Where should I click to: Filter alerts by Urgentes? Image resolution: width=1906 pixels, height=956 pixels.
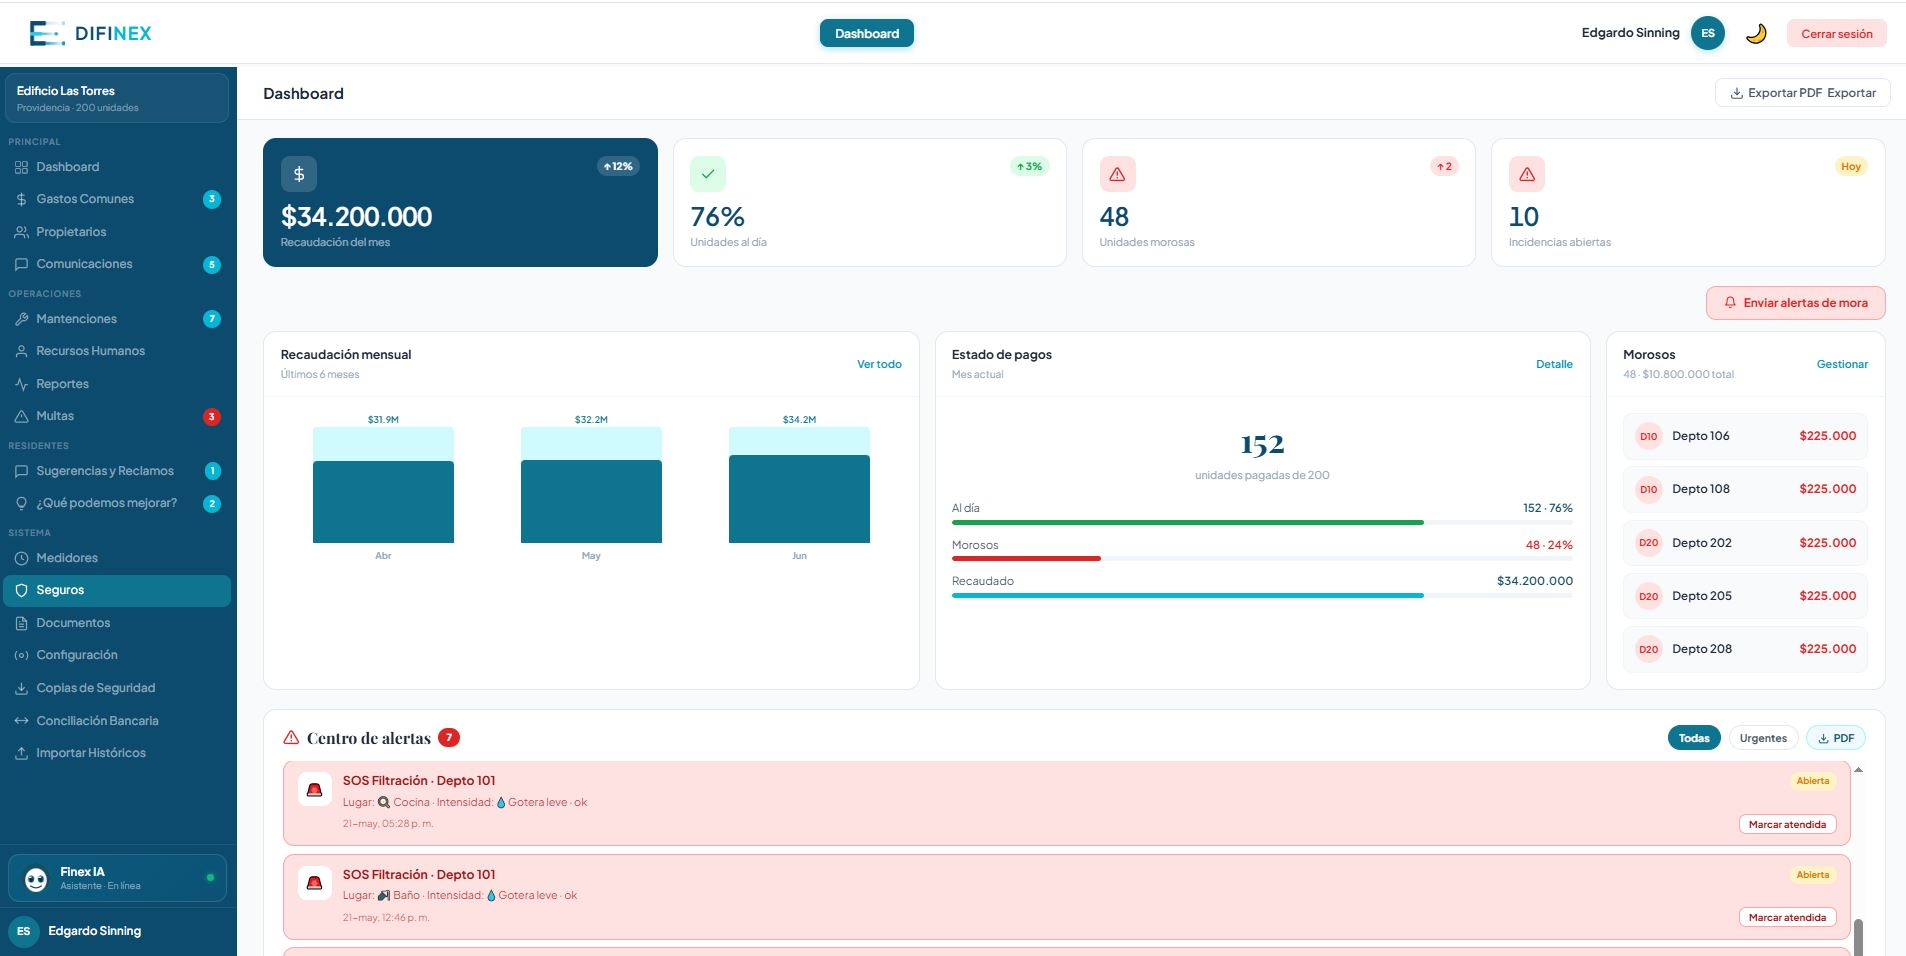(x=1763, y=738)
